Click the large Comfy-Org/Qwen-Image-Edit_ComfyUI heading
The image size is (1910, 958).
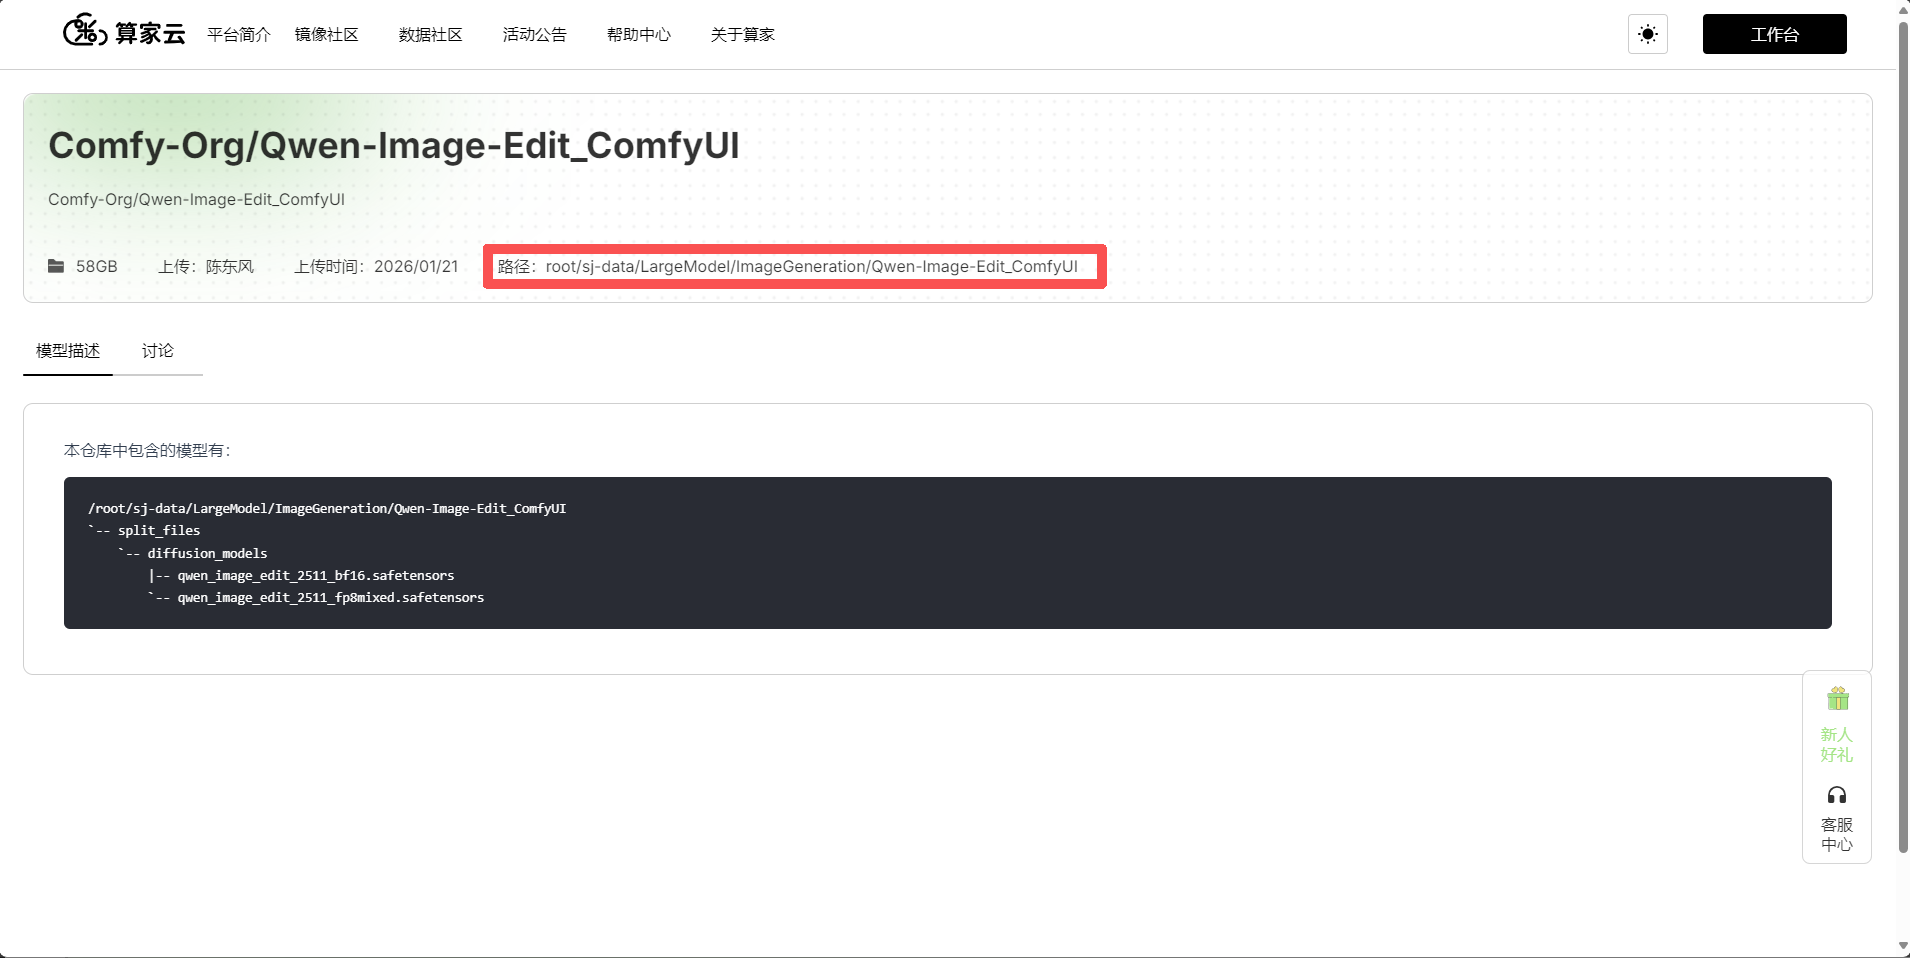click(x=394, y=146)
